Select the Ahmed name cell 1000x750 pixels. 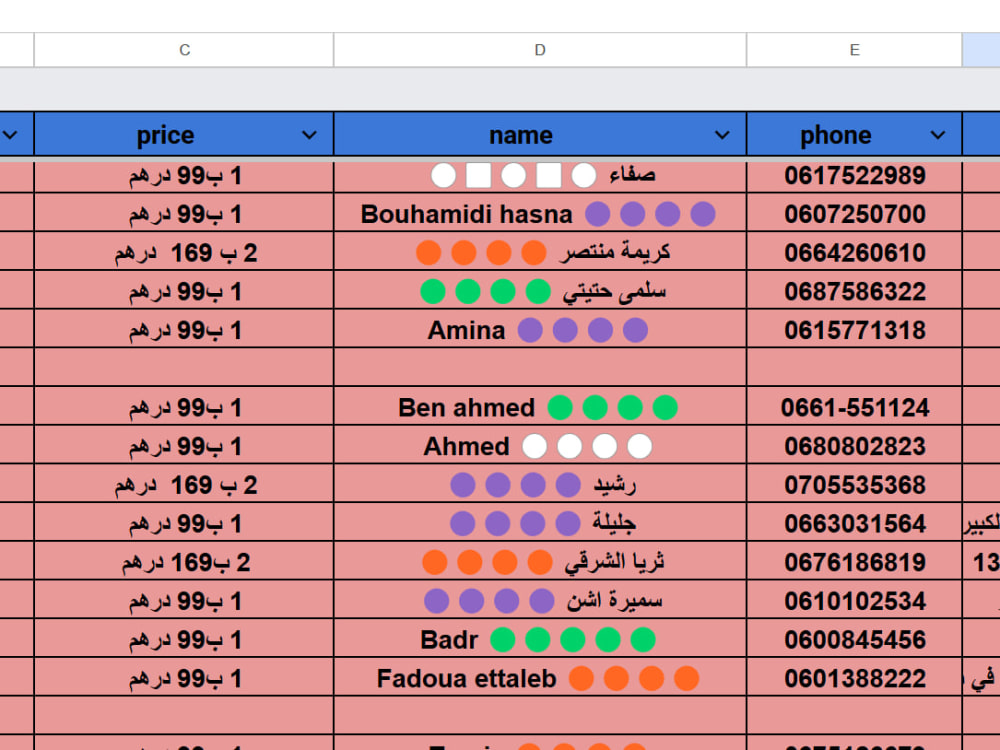pyautogui.click(x=540, y=446)
